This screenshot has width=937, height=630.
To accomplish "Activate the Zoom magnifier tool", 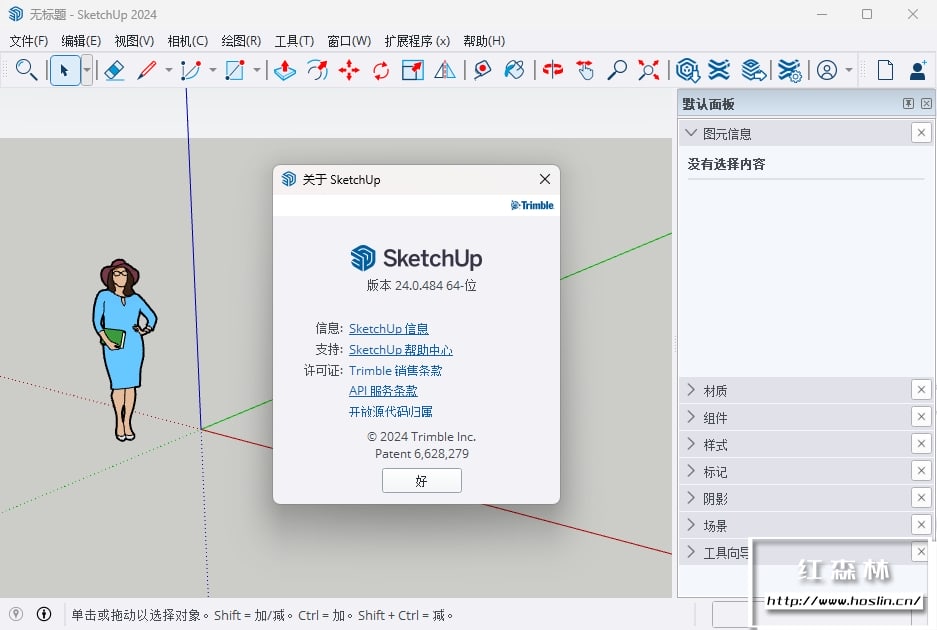I will click(617, 70).
